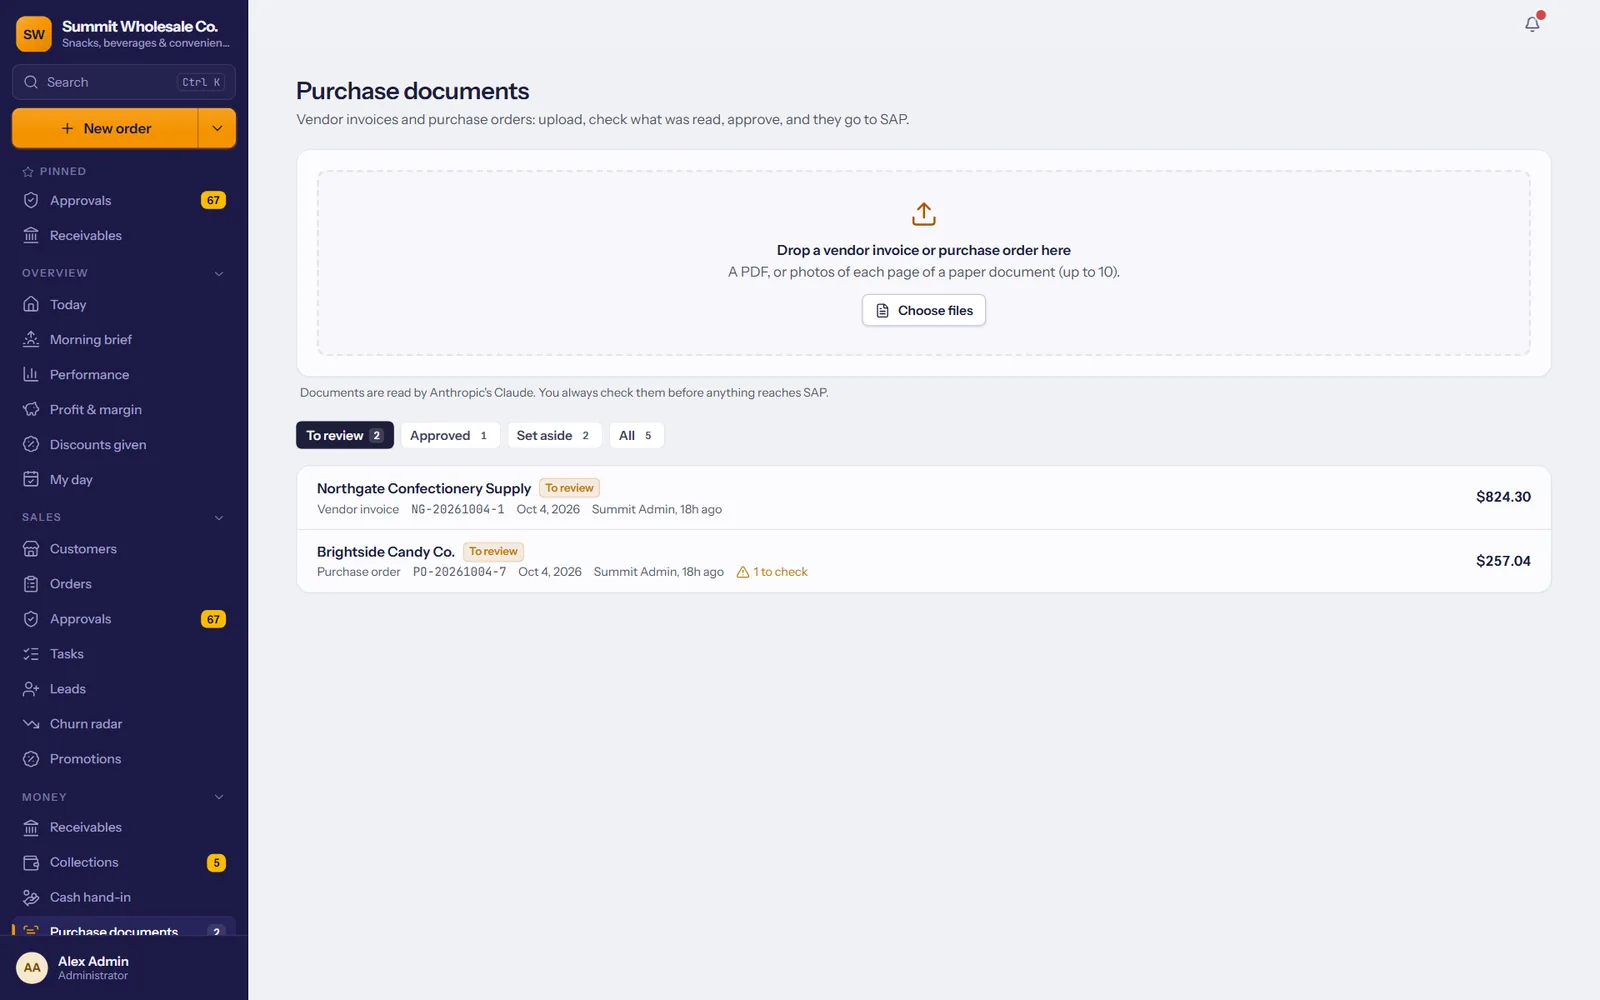Click the New order button
Viewport: 1600px width, 1000px height.
tap(105, 128)
